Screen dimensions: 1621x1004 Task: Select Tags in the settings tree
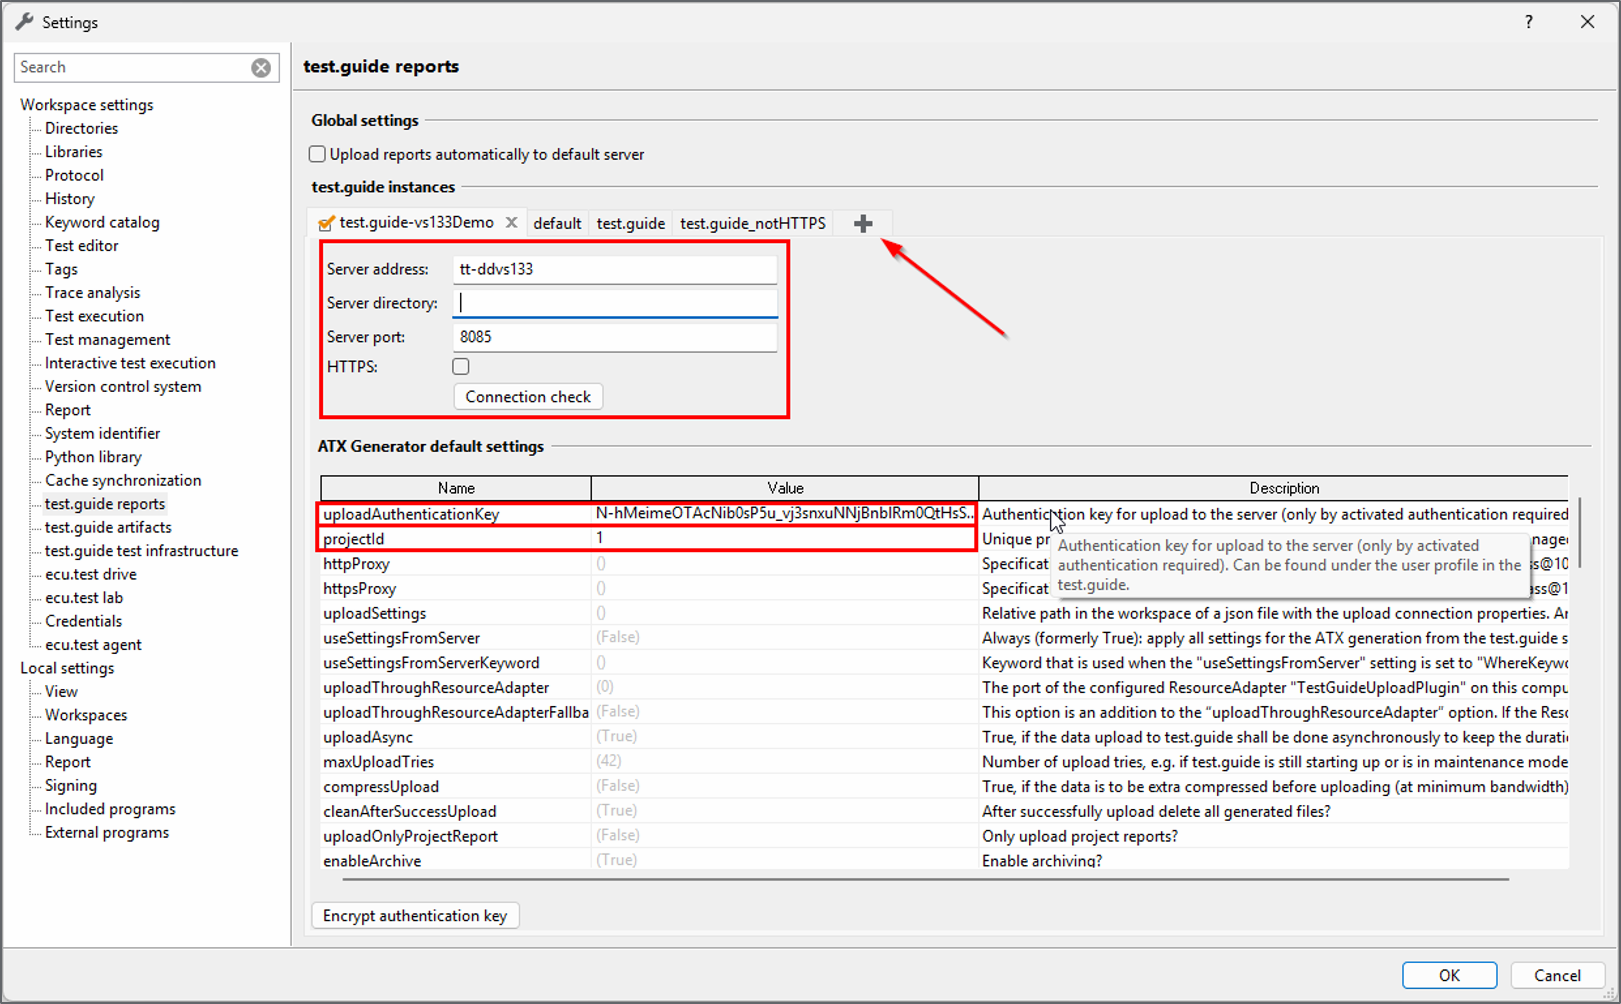[x=61, y=269]
